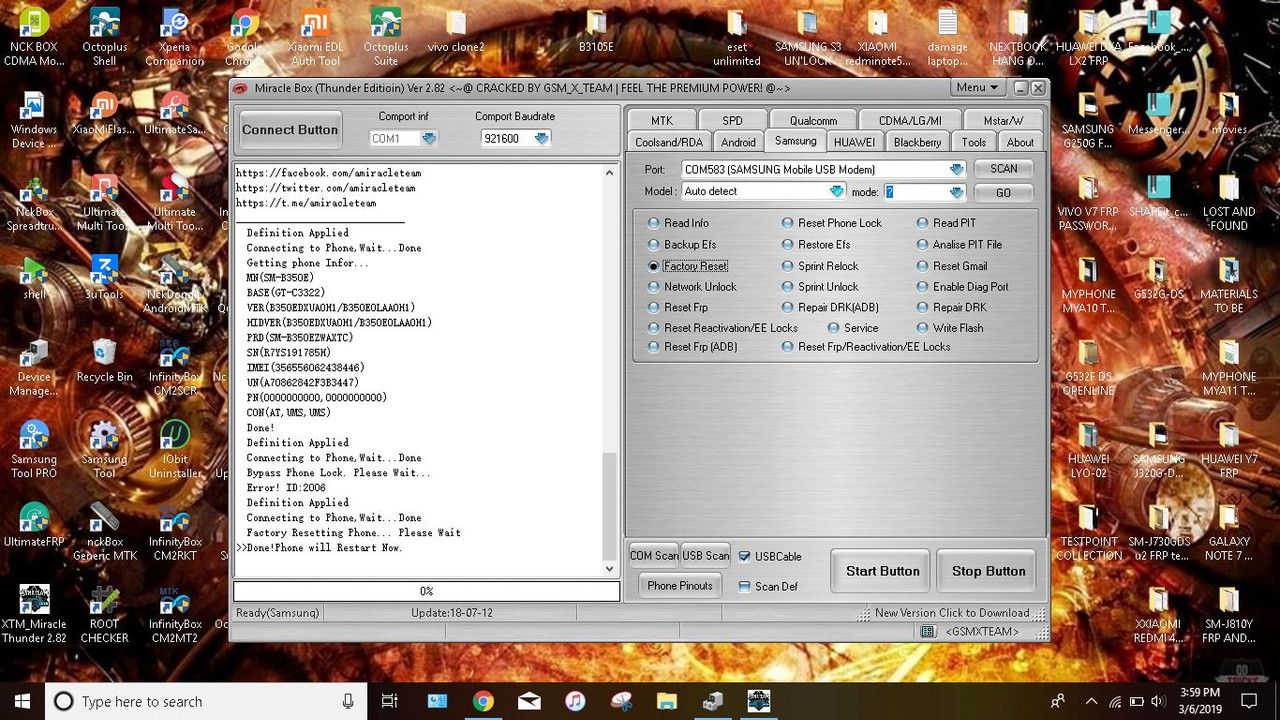The height and width of the screenshot is (720, 1280).
Task: Open the Samsung Tool PRO shortcut
Action: [34, 450]
